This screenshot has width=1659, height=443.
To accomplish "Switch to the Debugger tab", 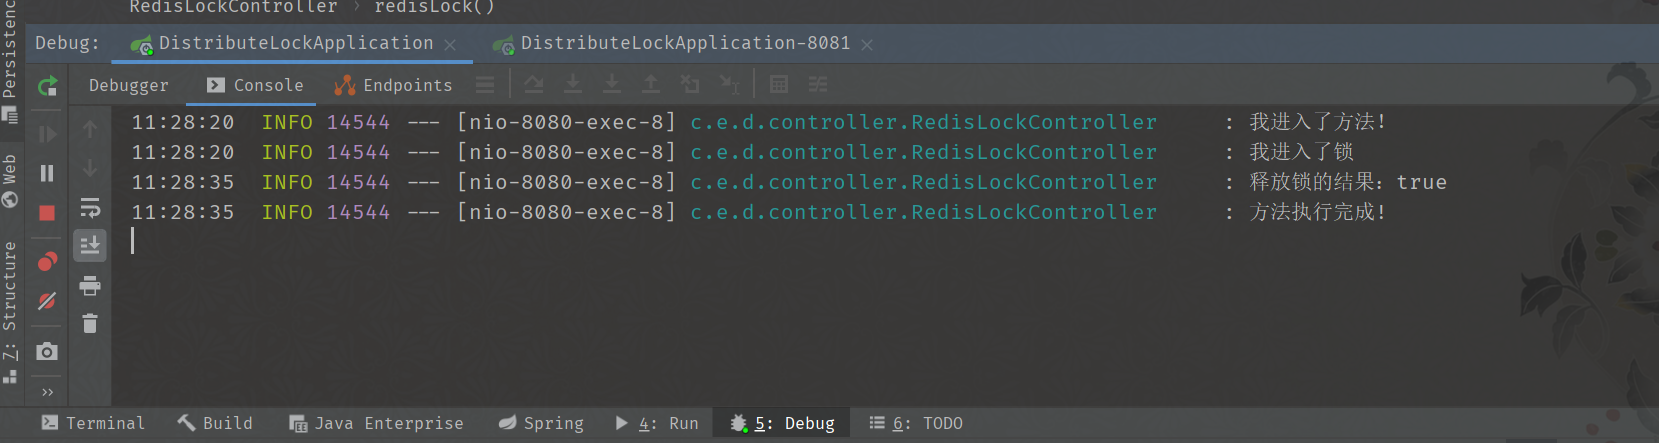I will [129, 86].
